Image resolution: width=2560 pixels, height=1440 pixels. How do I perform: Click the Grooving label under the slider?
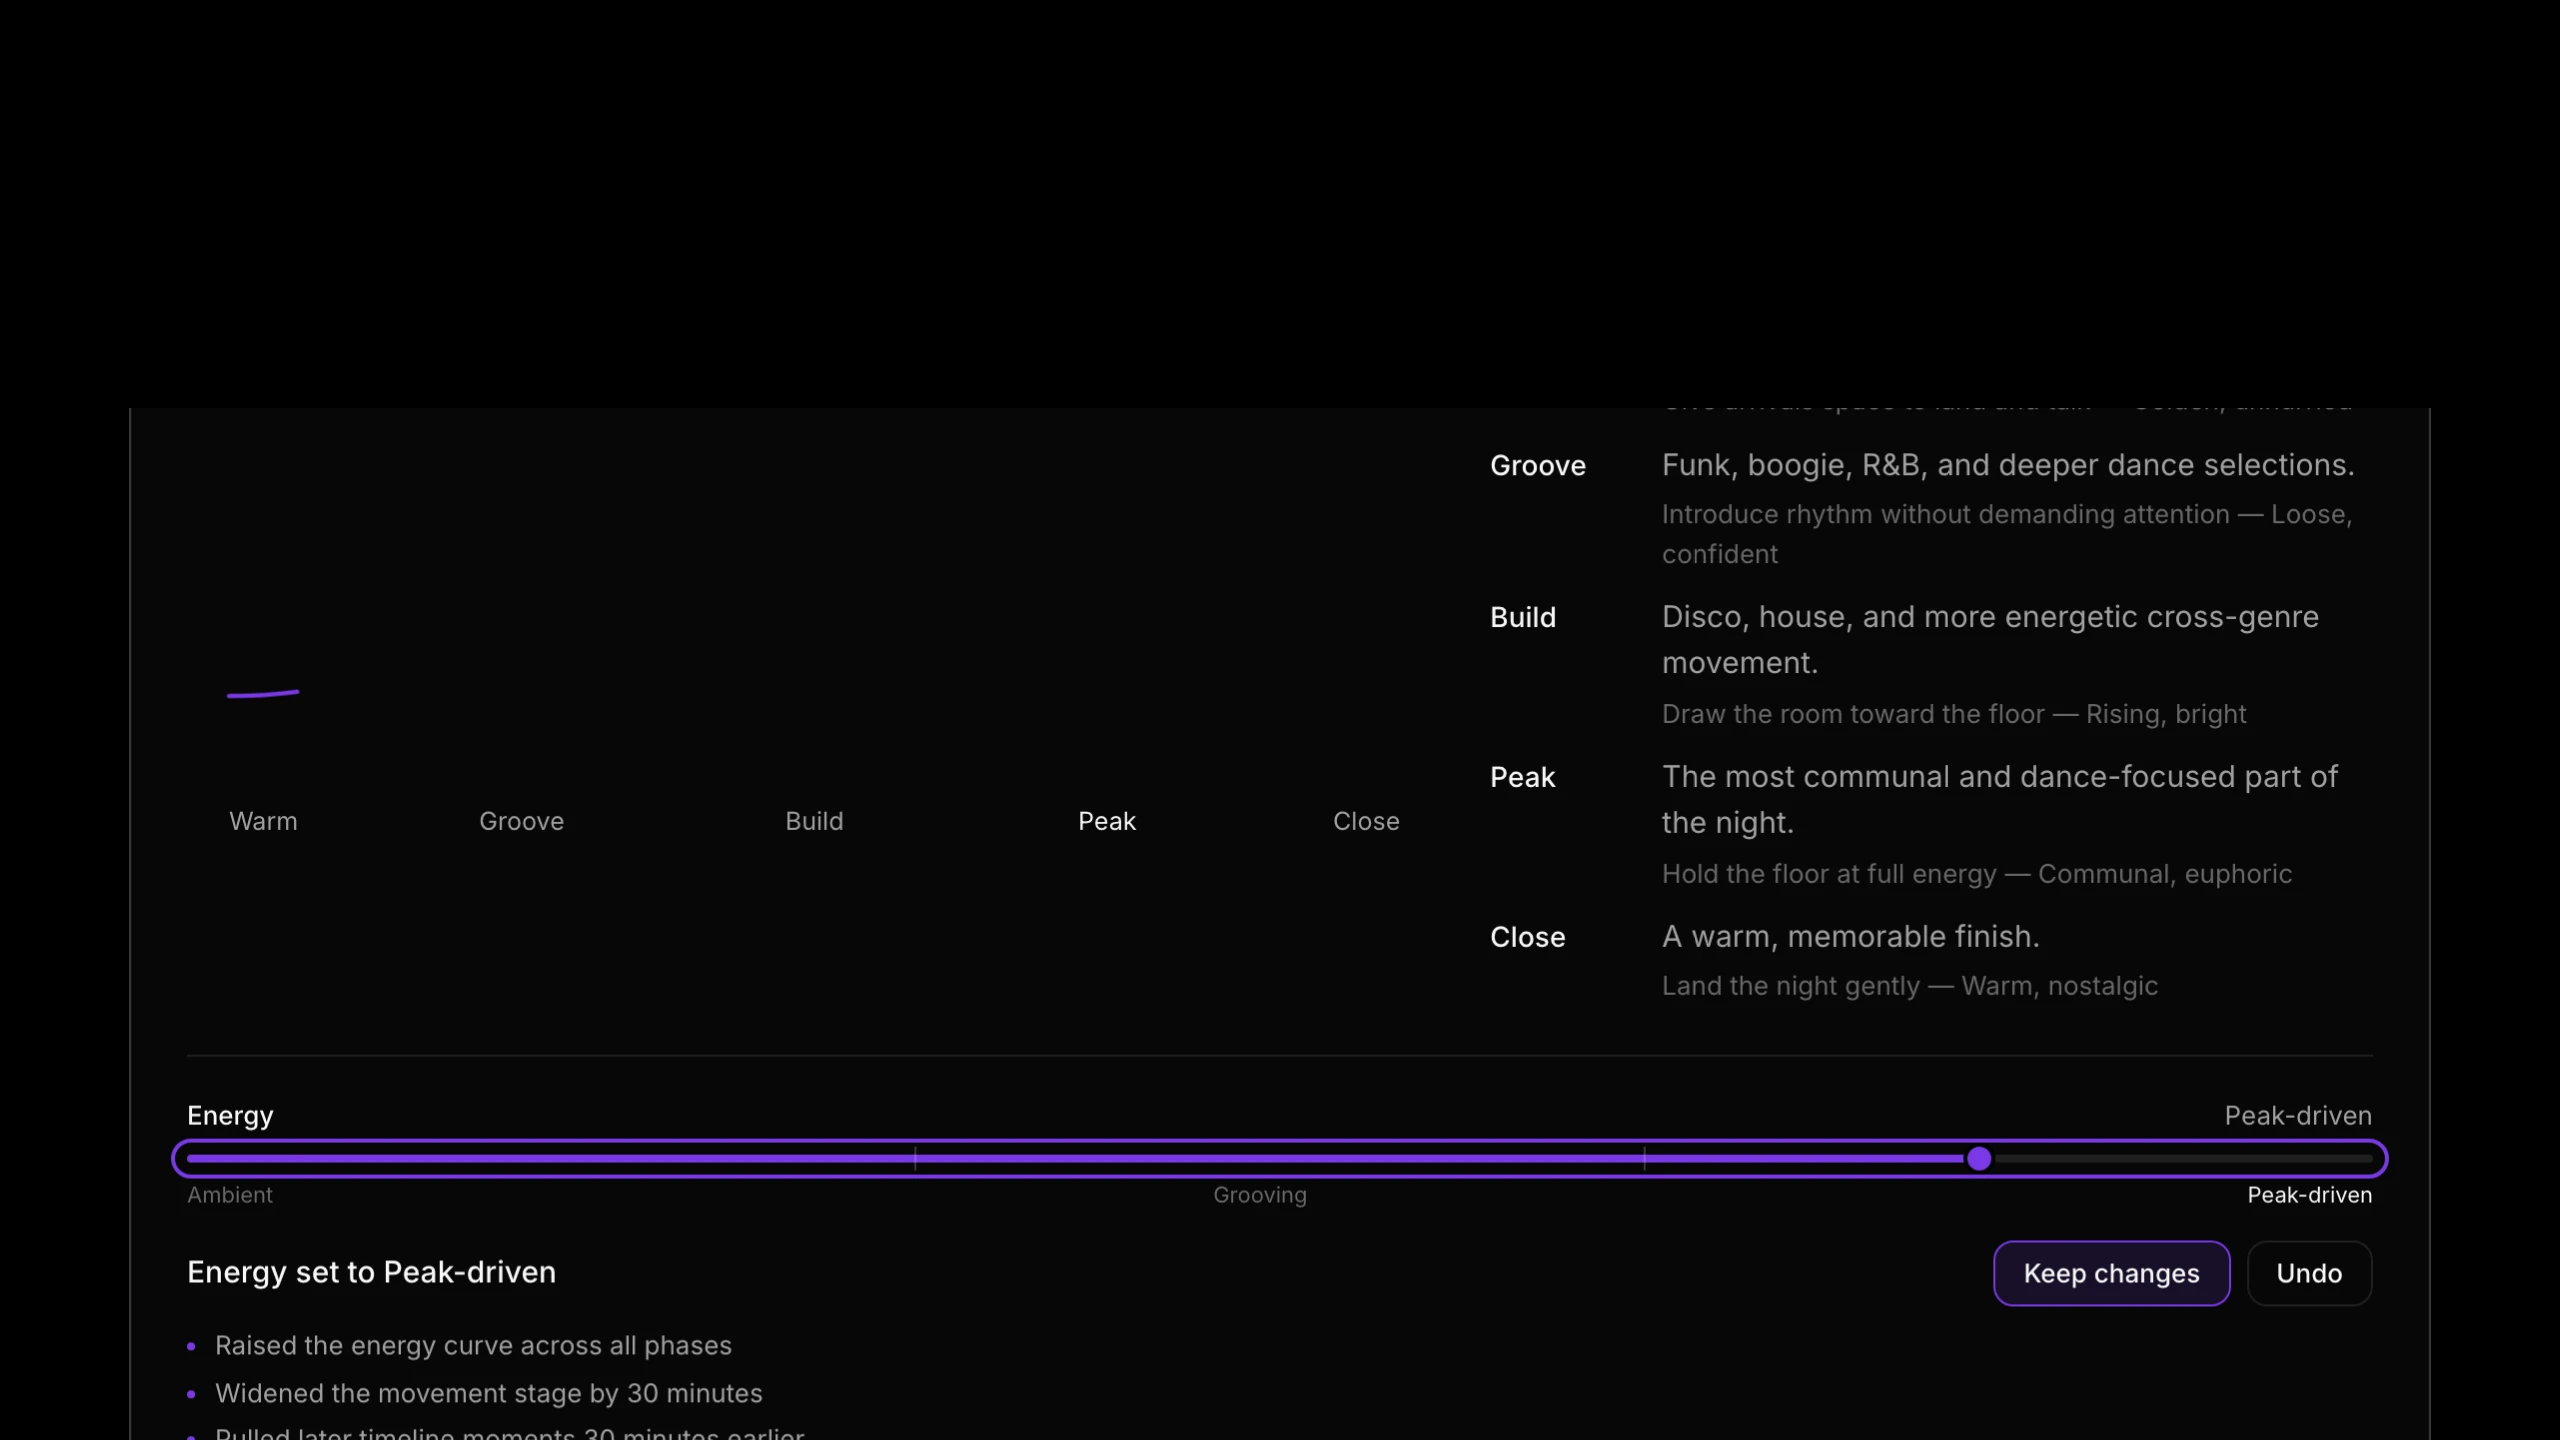click(x=1260, y=1195)
